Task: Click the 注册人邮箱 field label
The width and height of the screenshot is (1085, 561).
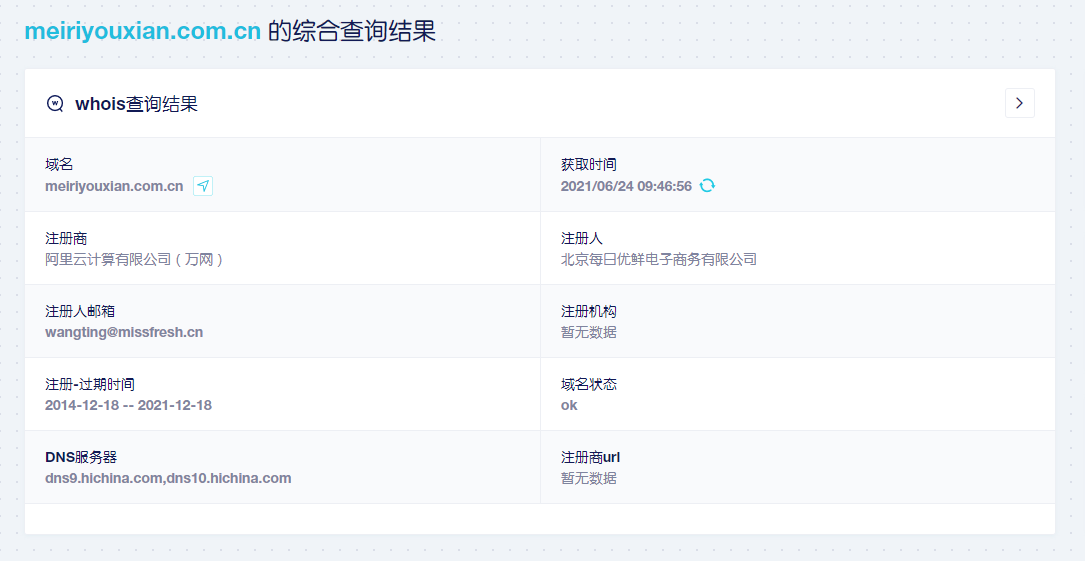Action: [80, 311]
